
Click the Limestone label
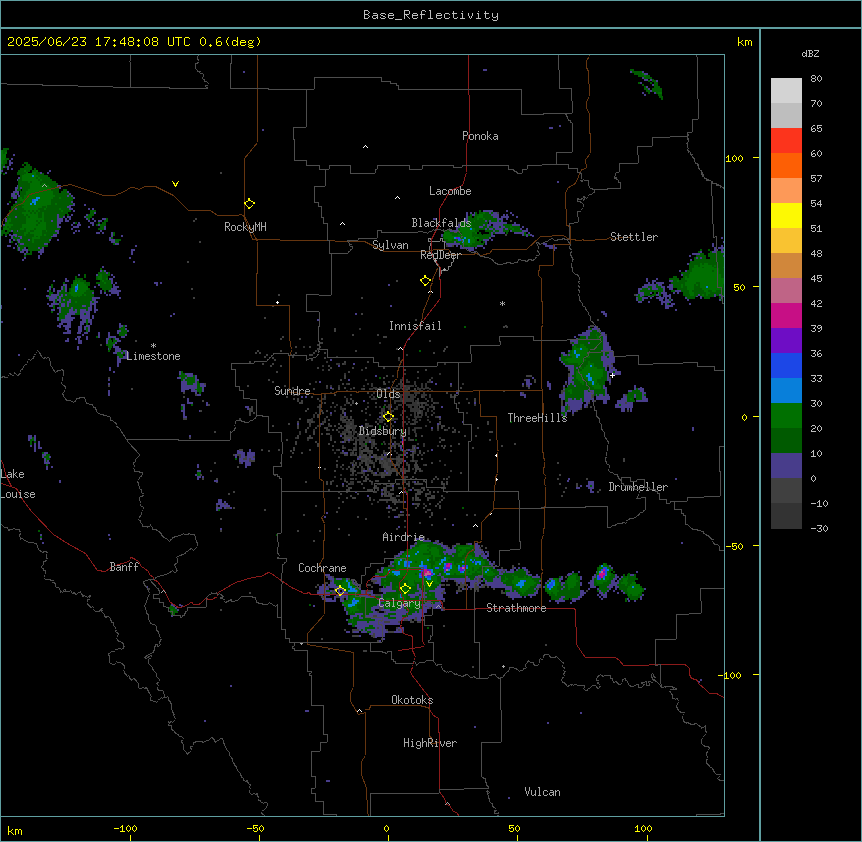pos(153,356)
